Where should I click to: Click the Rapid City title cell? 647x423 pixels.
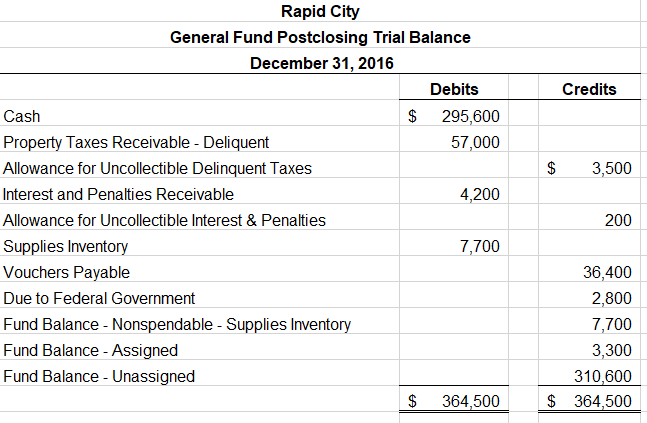click(320, 12)
